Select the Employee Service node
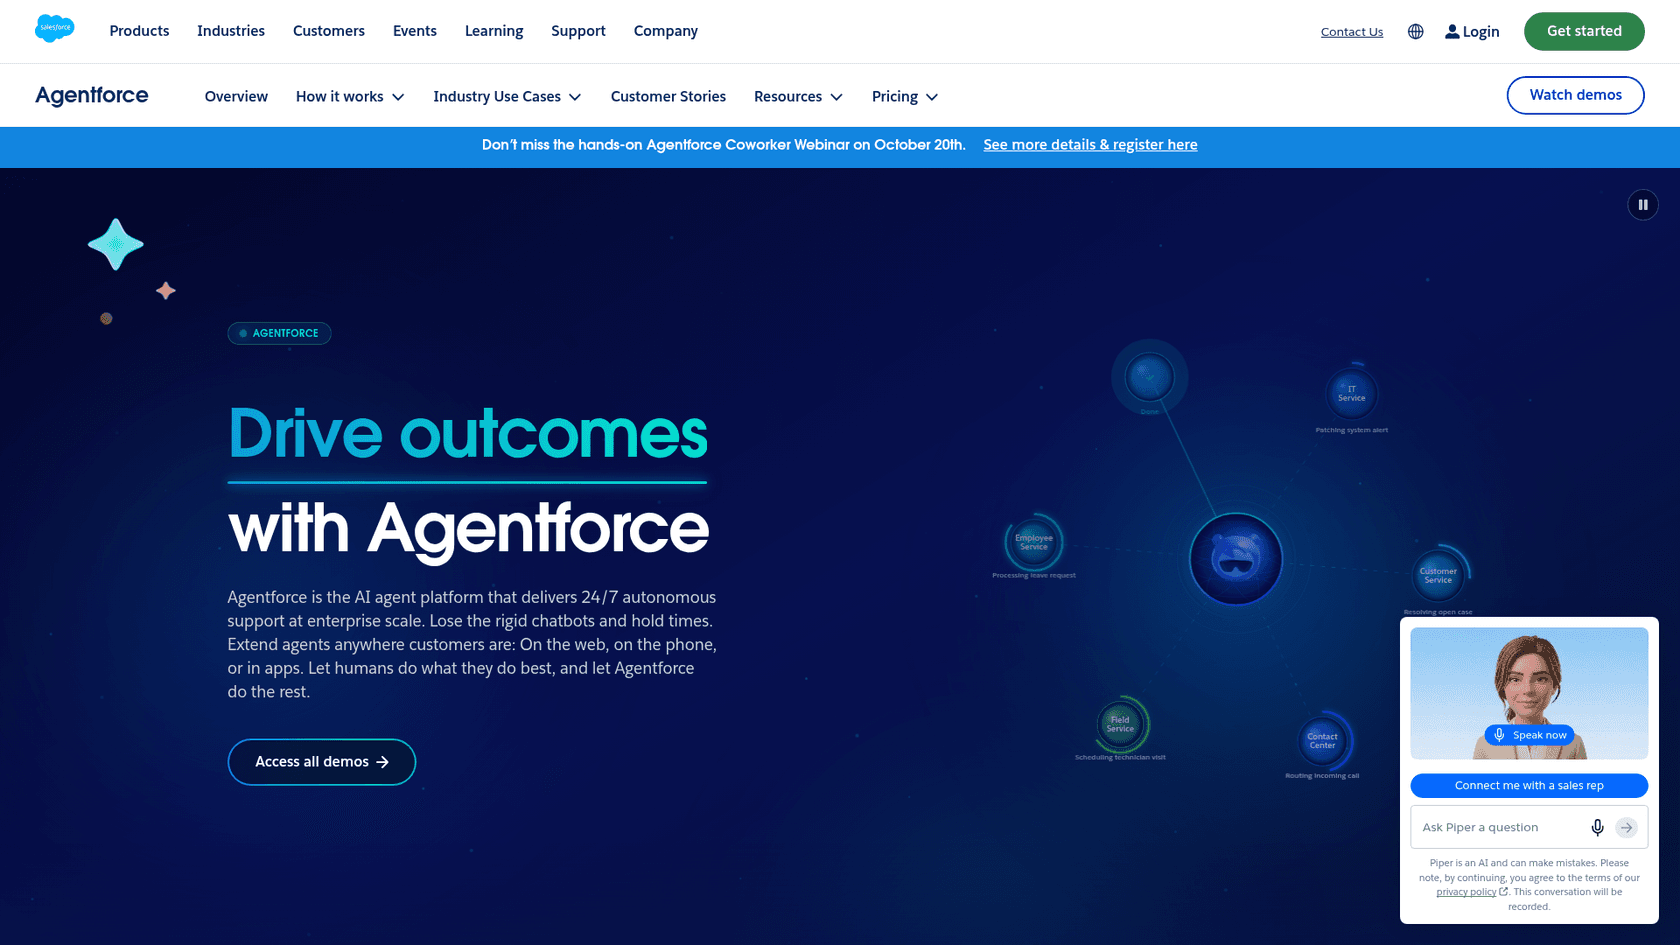 coord(1034,542)
